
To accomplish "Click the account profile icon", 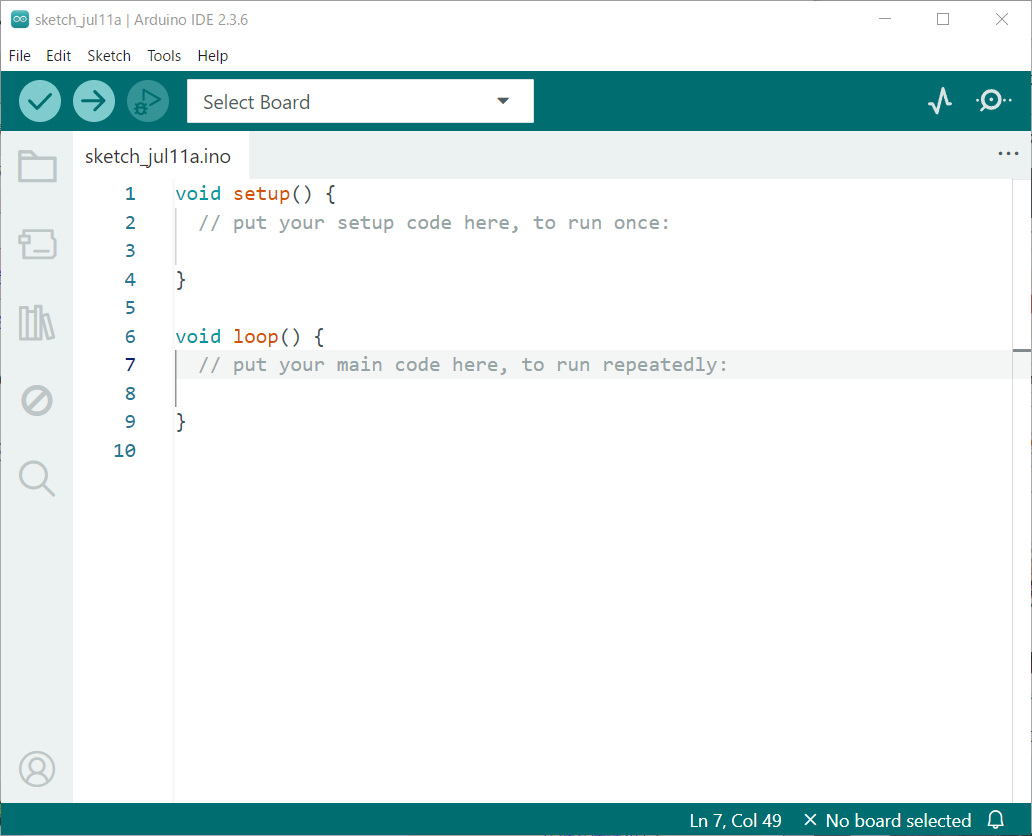I will [37, 769].
